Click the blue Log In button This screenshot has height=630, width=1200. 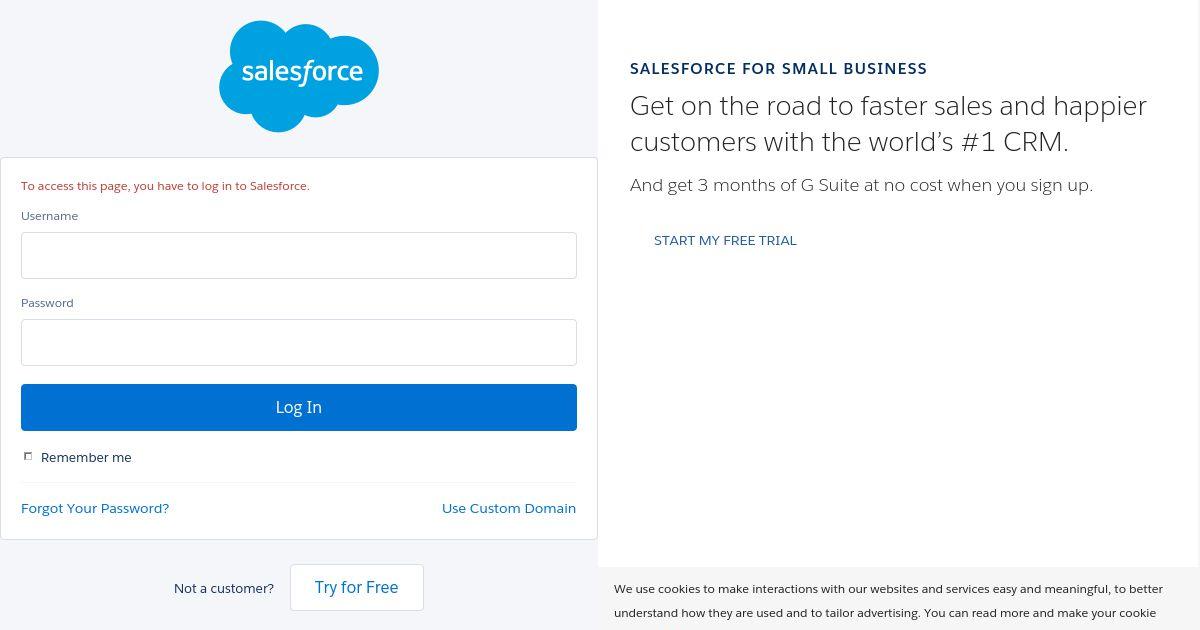click(x=299, y=407)
